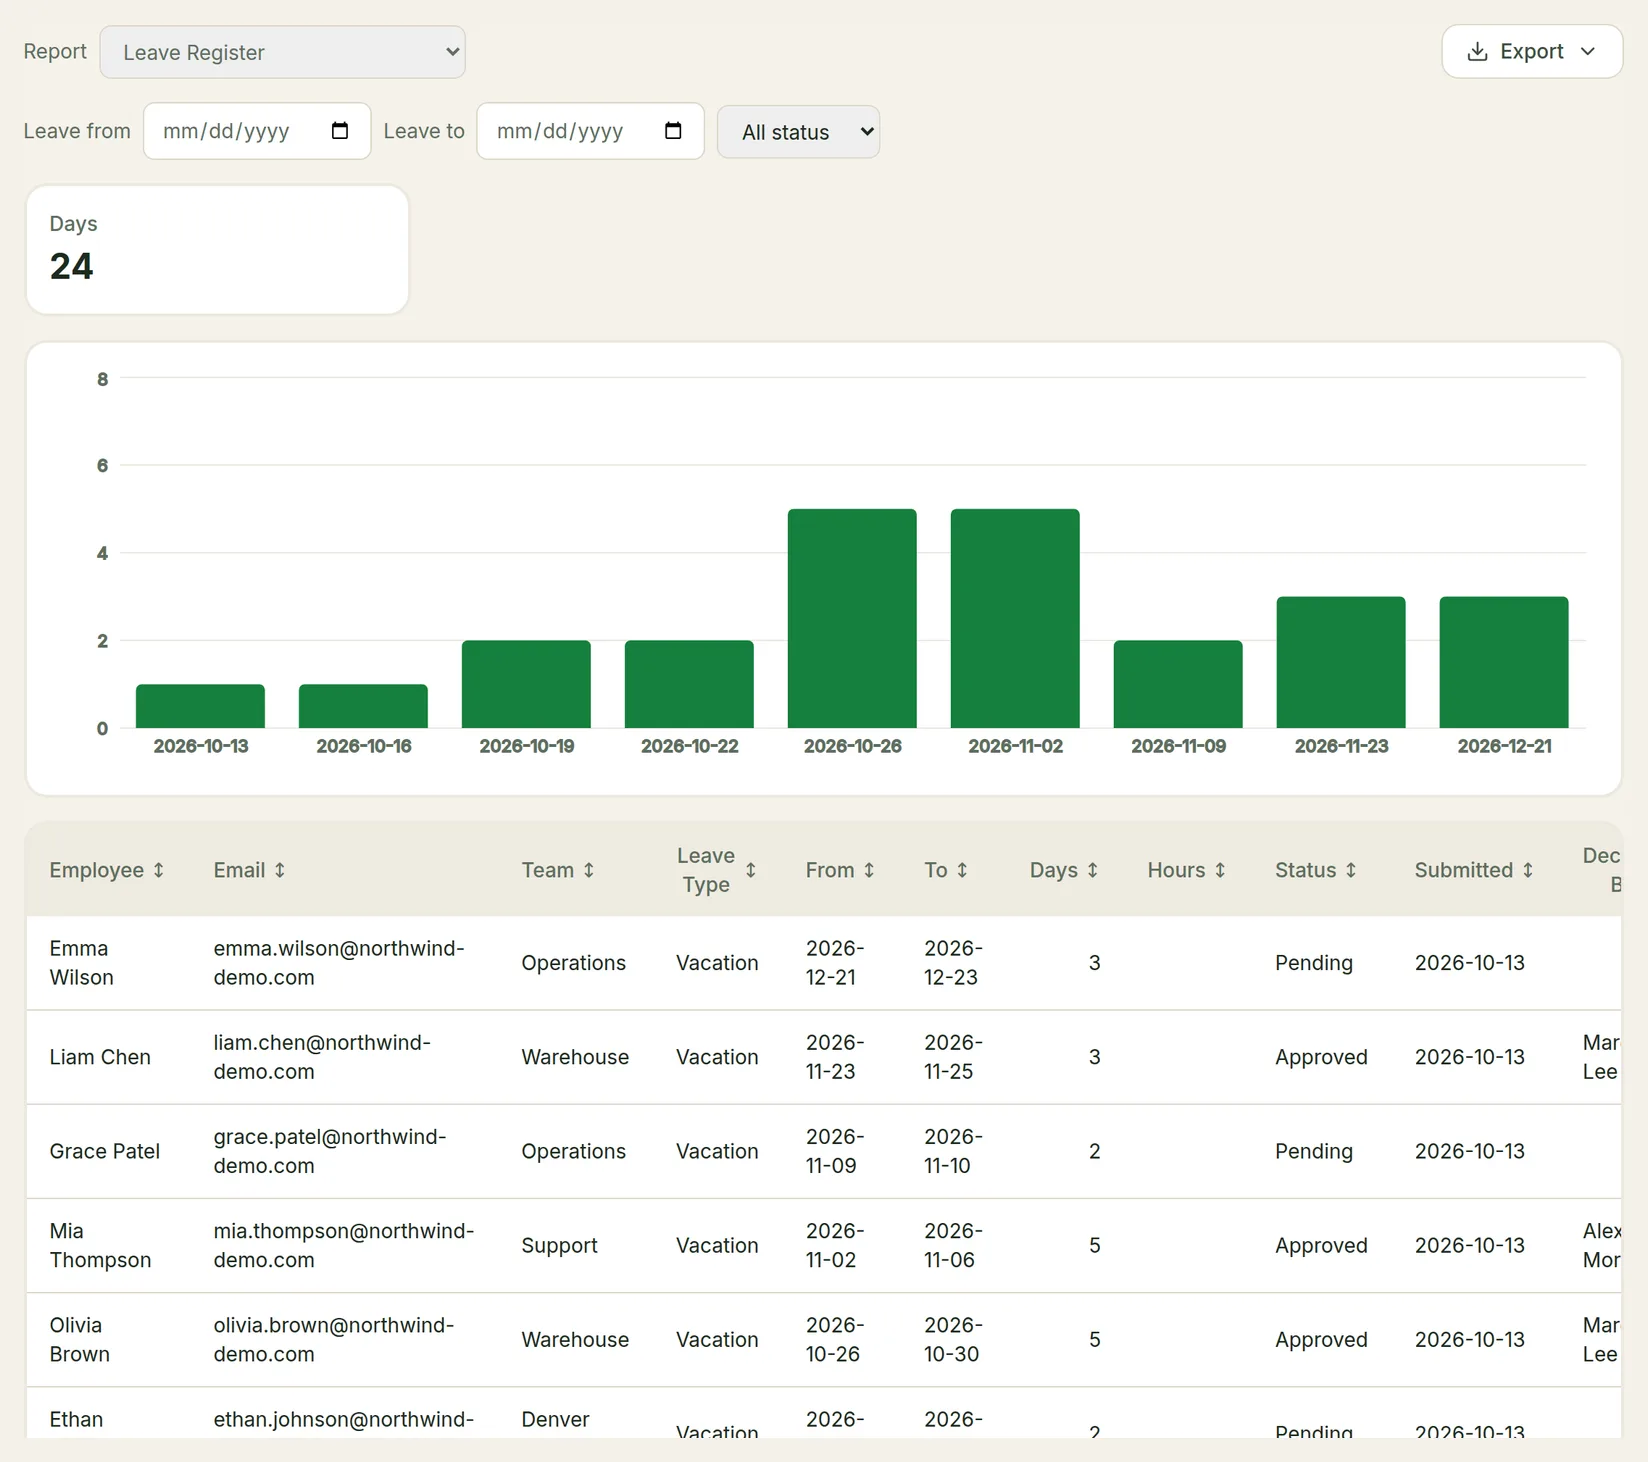Viewport: 1648px width, 1462px height.
Task: Sort table by To date column
Action: (946, 870)
